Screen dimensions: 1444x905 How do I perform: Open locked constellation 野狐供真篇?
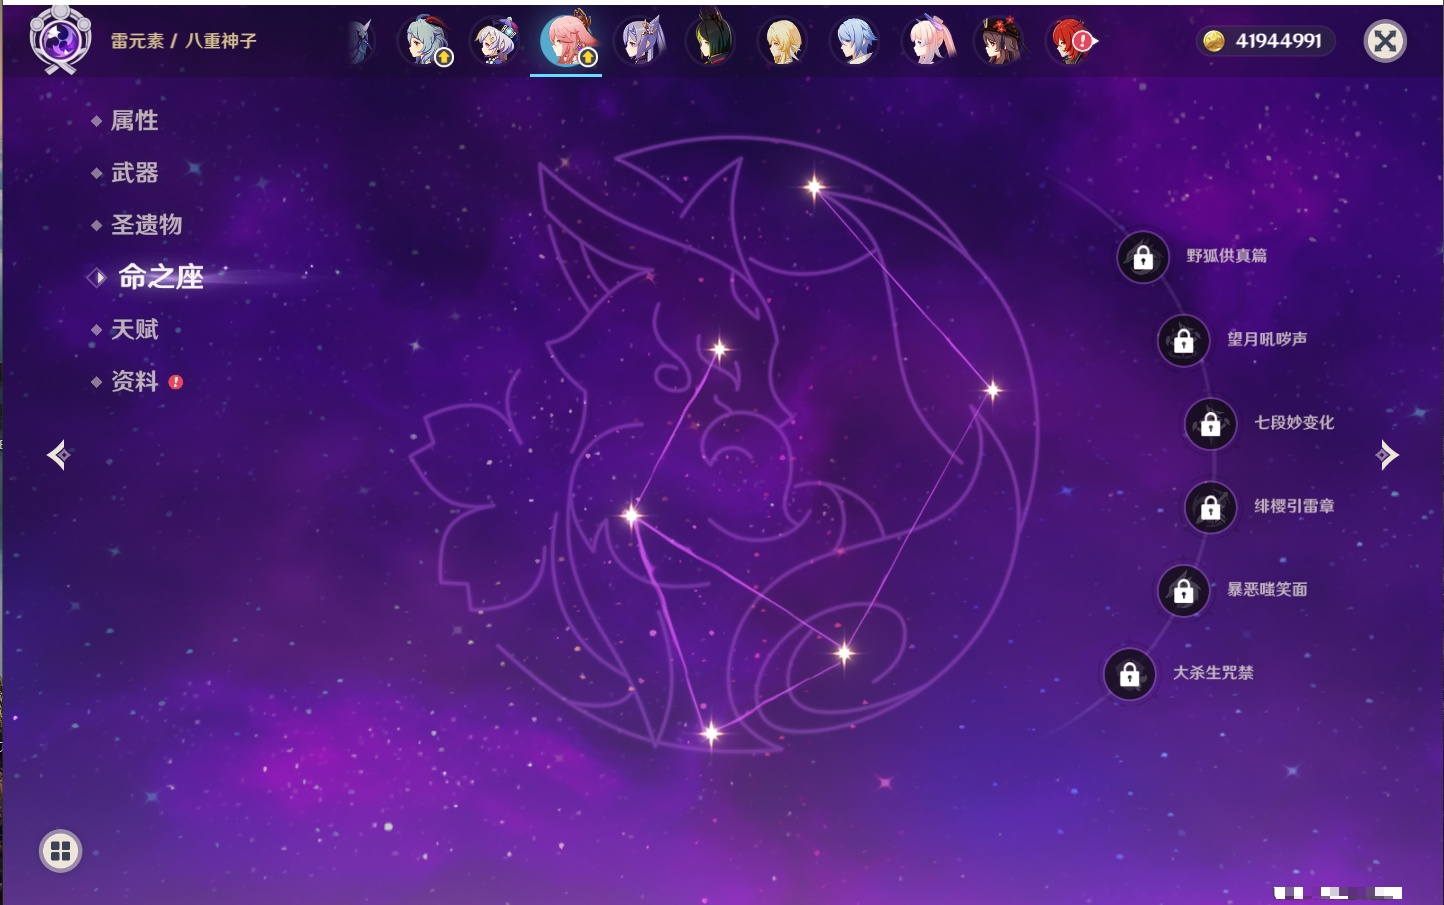tap(1143, 258)
